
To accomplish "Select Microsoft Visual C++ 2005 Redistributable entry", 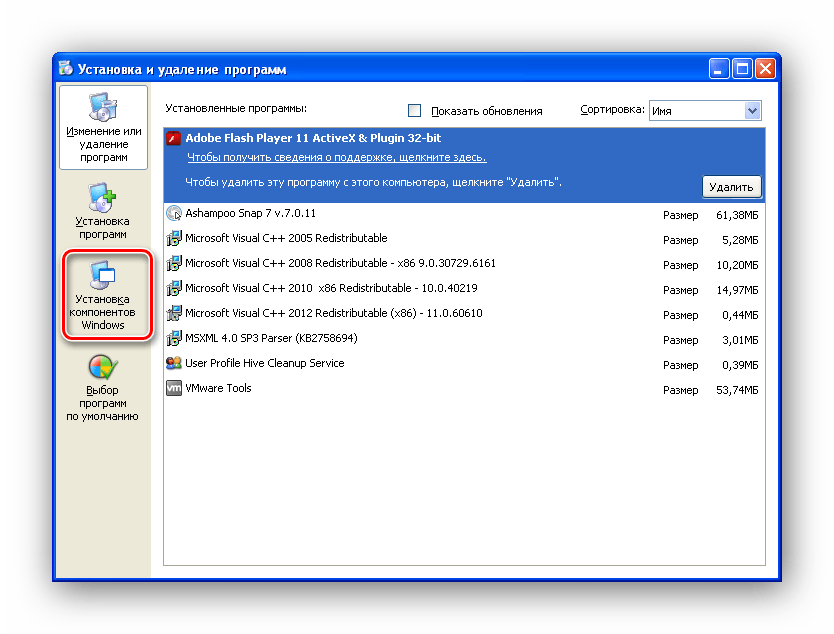I will 286,239.
